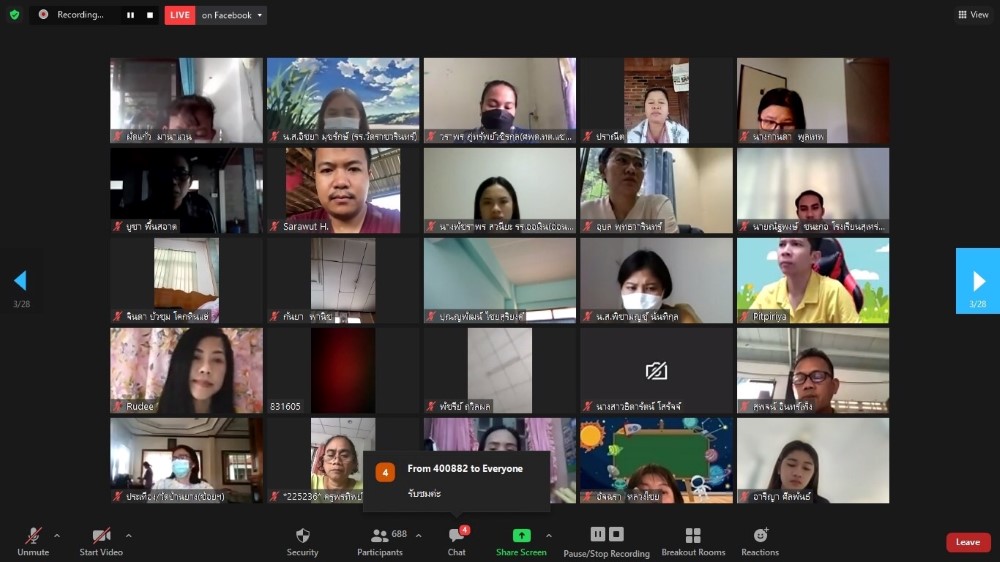This screenshot has width=1000, height=562.
Task: Stop recording using the top-bar stop button
Action: [150, 15]
